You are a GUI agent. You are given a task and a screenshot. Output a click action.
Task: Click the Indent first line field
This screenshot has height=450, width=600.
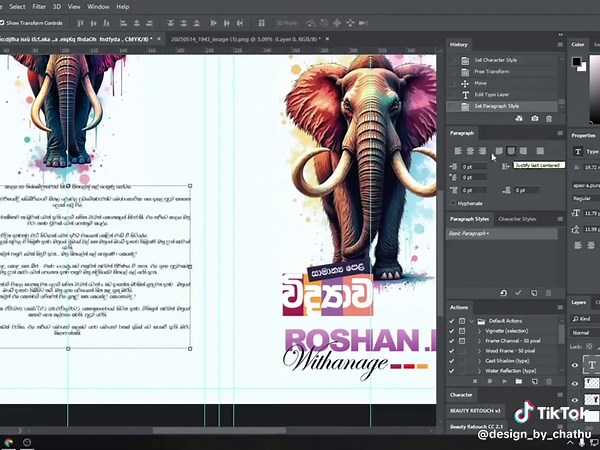[x=474, y=178]
